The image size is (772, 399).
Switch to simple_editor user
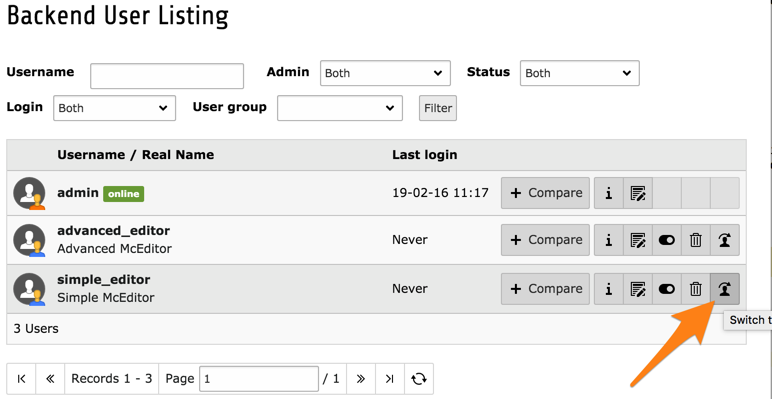pyautogui.click(x=725, y=289)
